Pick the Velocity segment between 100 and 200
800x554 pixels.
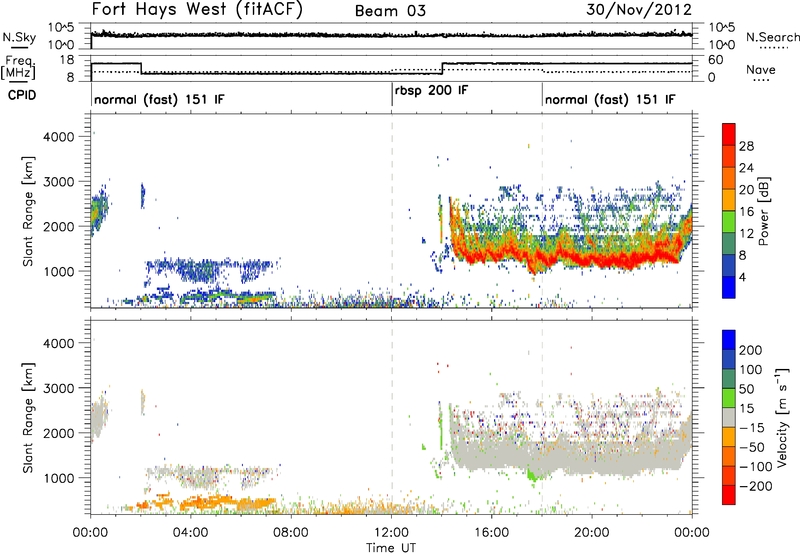(729, 360)
